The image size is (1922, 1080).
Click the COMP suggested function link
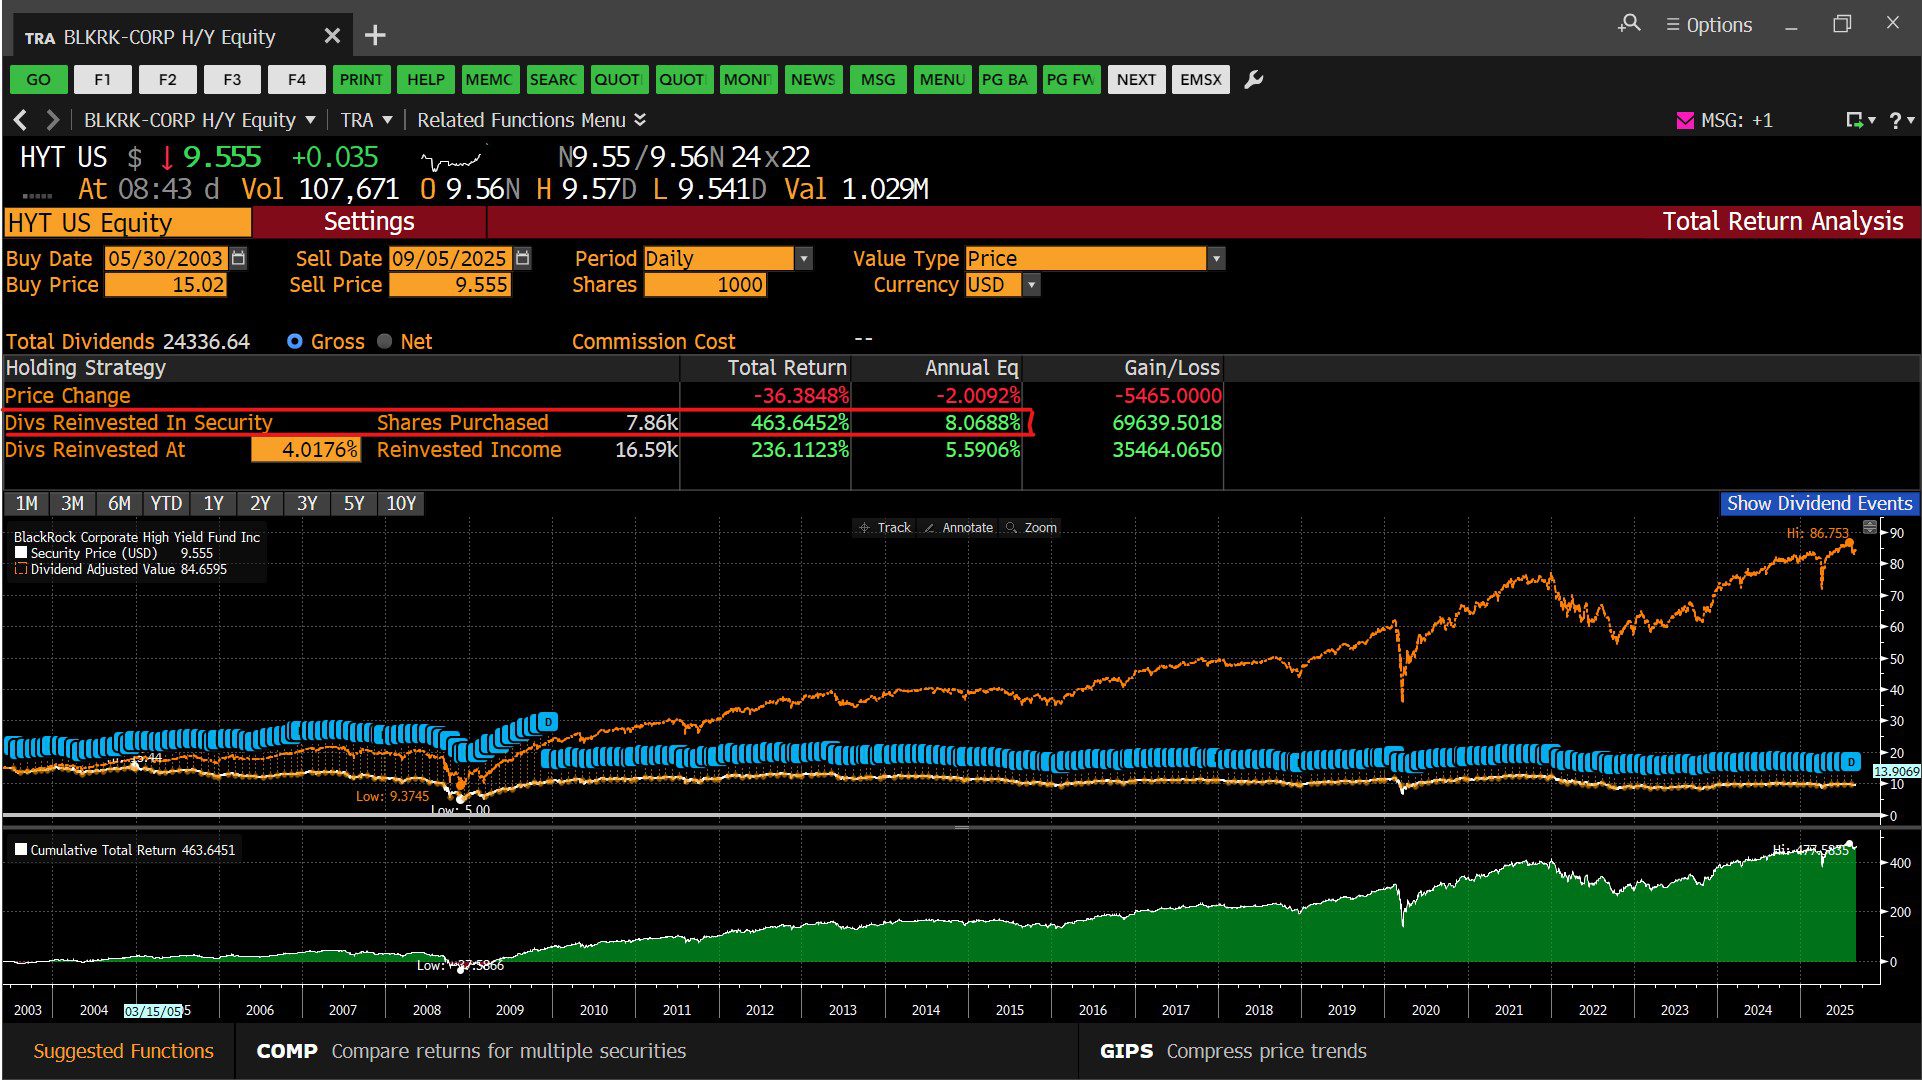[x=471, y=1051]
